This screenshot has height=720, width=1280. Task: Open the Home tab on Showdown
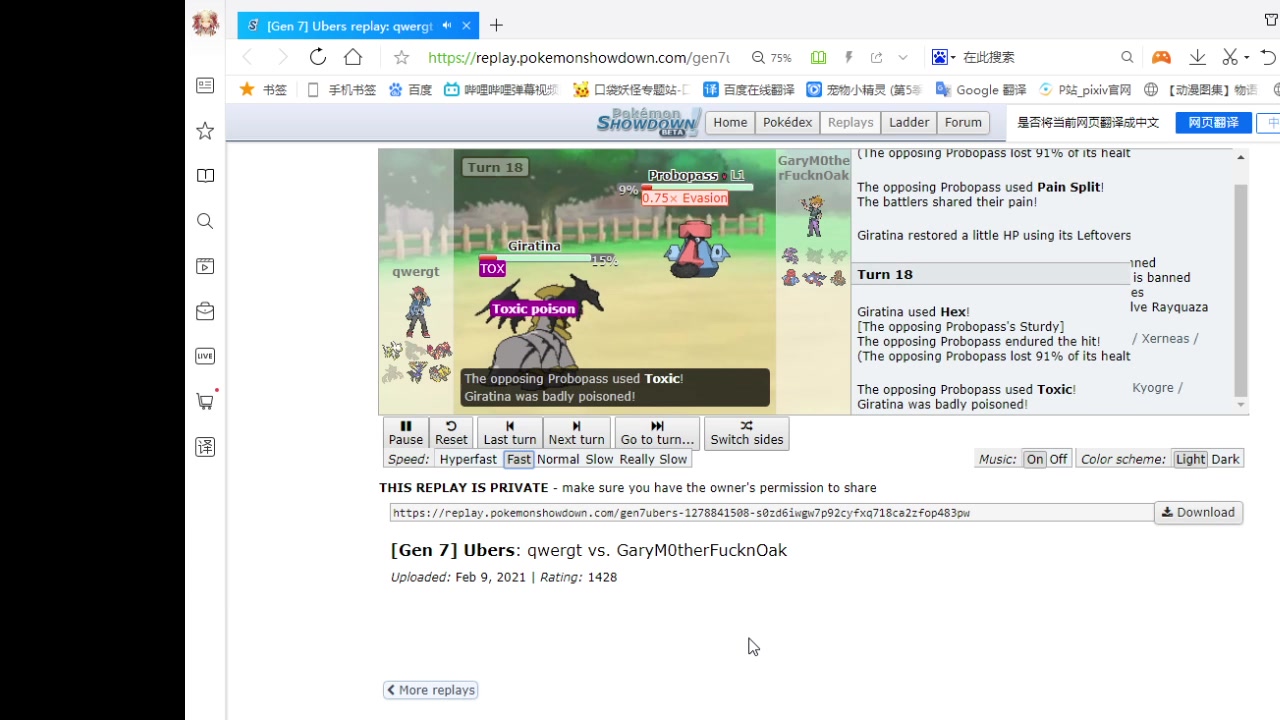(x=730, y=122)
